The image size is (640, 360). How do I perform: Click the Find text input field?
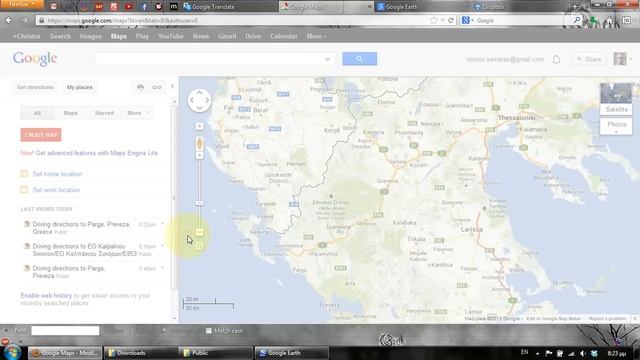tap(65, 331)
